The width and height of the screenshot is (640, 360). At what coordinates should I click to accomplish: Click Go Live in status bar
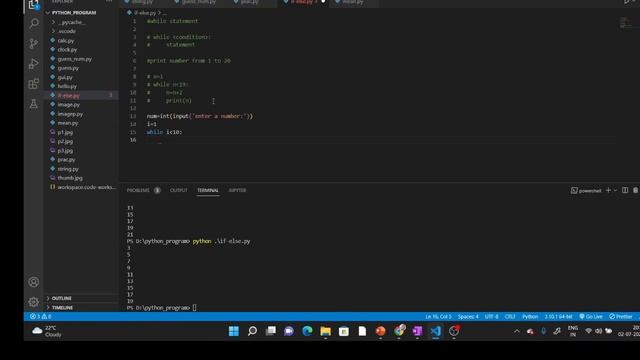(x=591, y=316)
